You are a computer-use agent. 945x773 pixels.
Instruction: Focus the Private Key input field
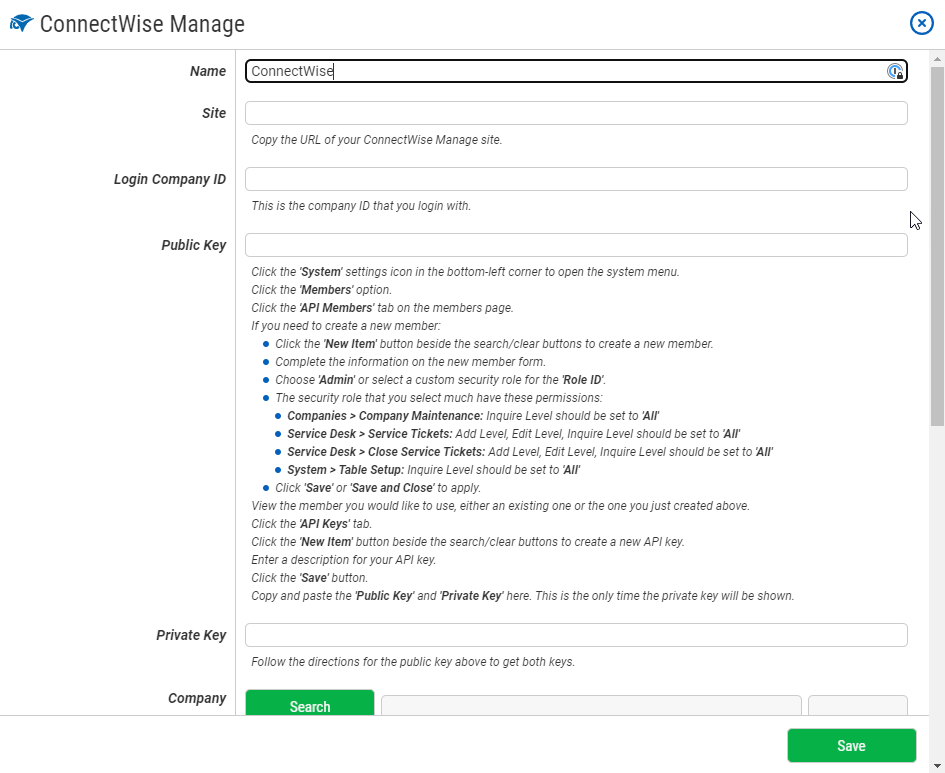(x=576, y=635)
